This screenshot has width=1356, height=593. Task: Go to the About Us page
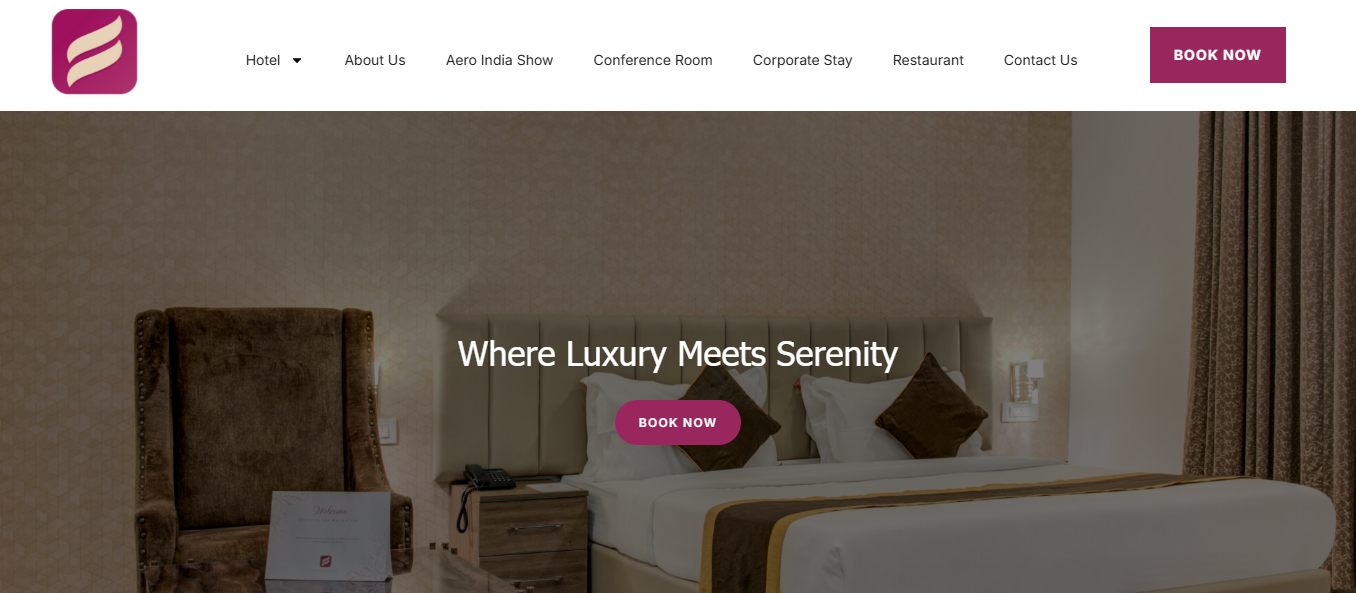(375, 60)
